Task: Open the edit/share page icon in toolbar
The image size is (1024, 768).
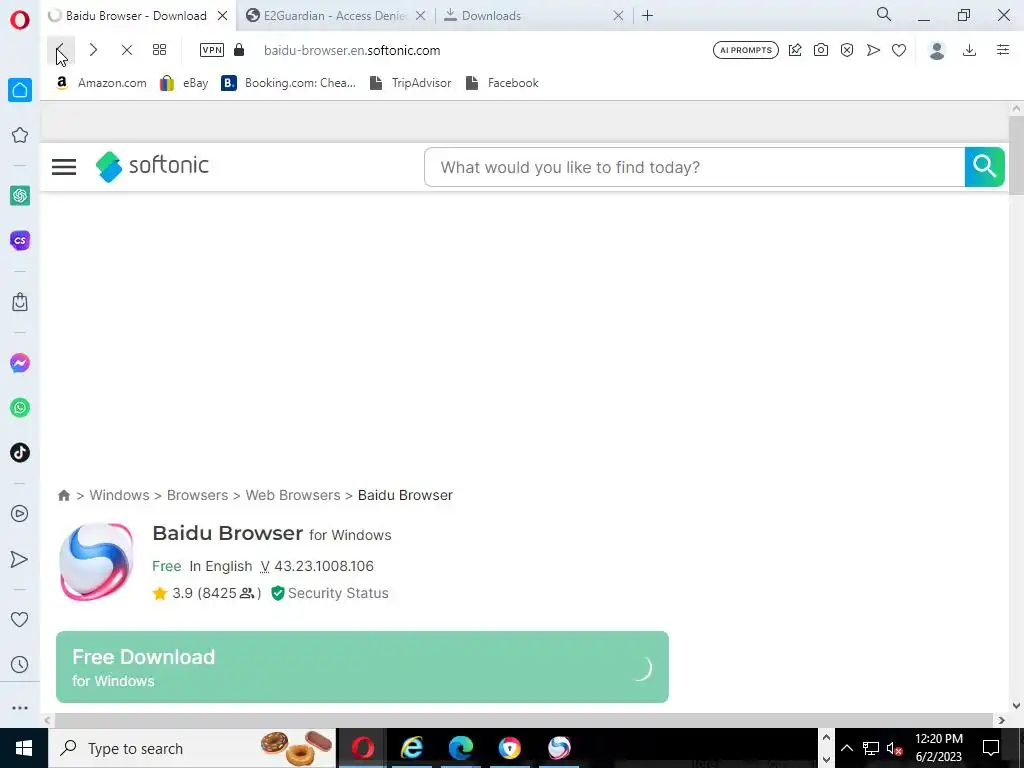Action: 795,50
